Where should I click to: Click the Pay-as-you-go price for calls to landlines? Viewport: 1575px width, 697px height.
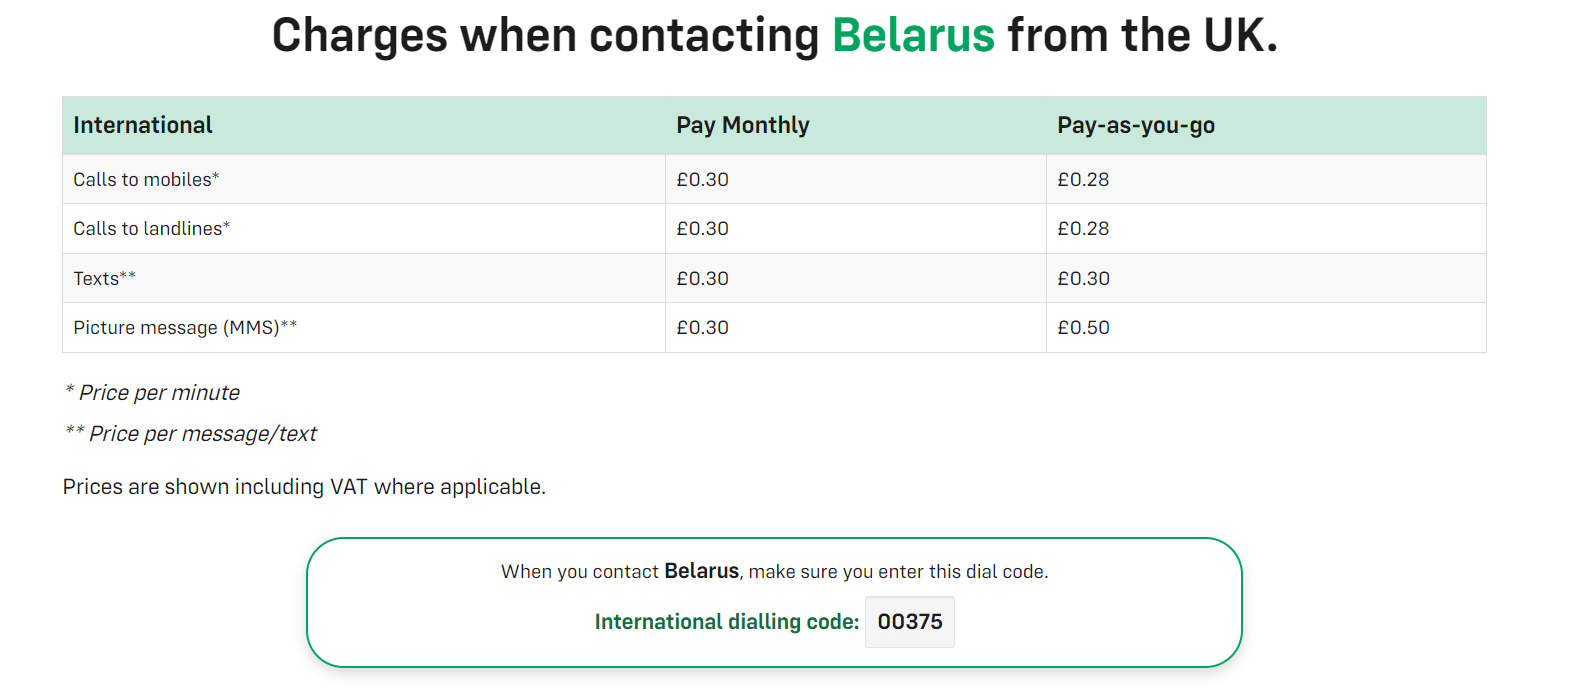1084,228
